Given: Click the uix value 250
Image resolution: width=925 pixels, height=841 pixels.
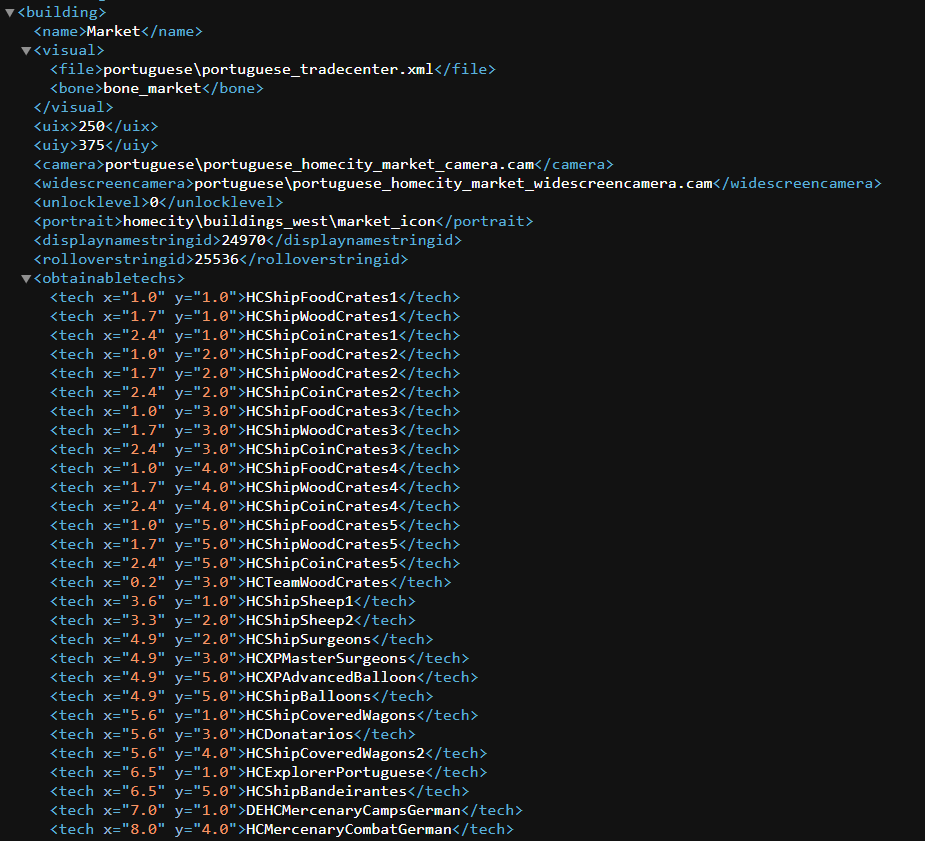Looking at the screenshot, I should (92, 126).
